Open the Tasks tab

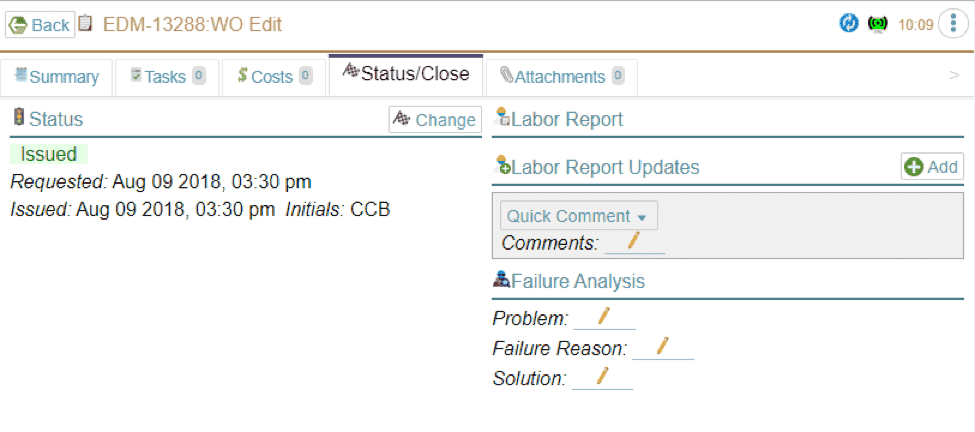(165, 77)
